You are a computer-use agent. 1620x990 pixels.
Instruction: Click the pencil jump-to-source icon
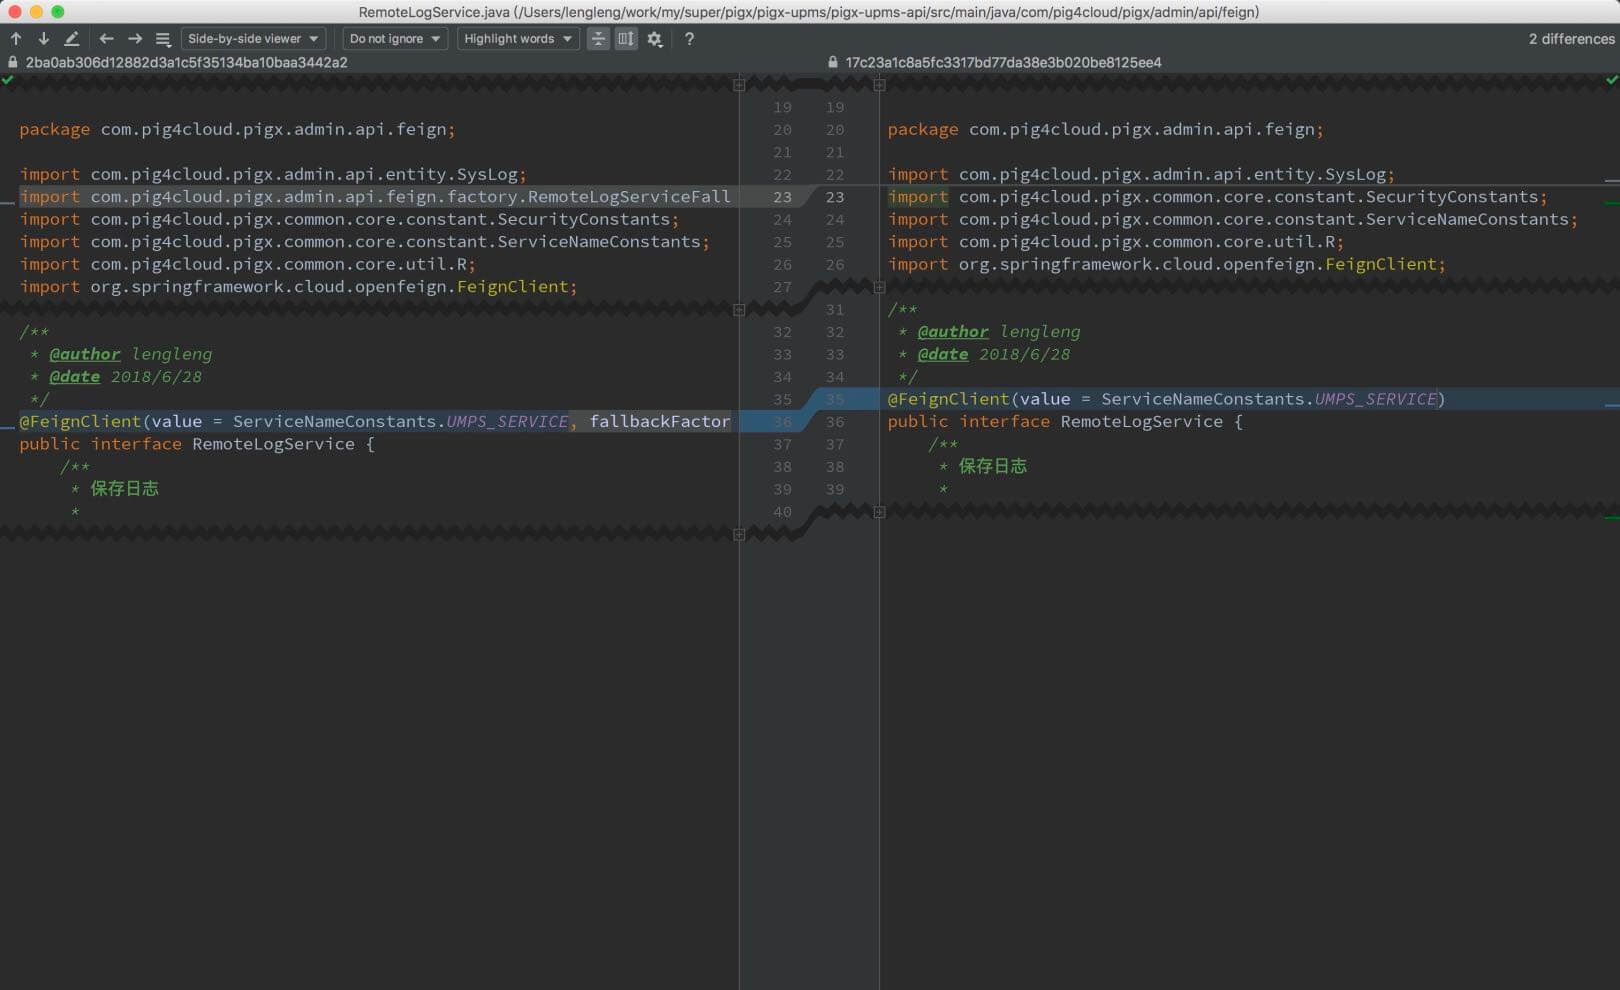[x=71, y=39]
